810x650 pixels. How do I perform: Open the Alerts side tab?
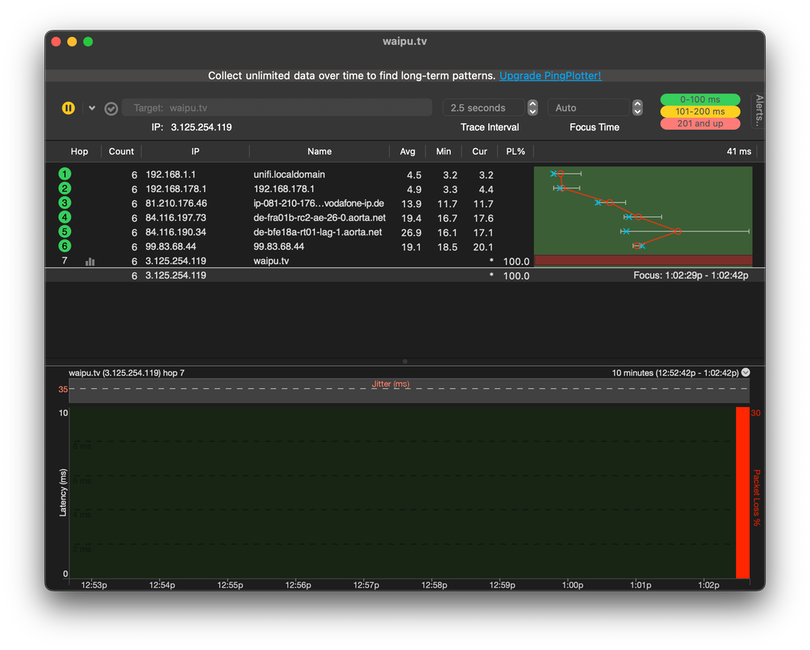(758, 110)
